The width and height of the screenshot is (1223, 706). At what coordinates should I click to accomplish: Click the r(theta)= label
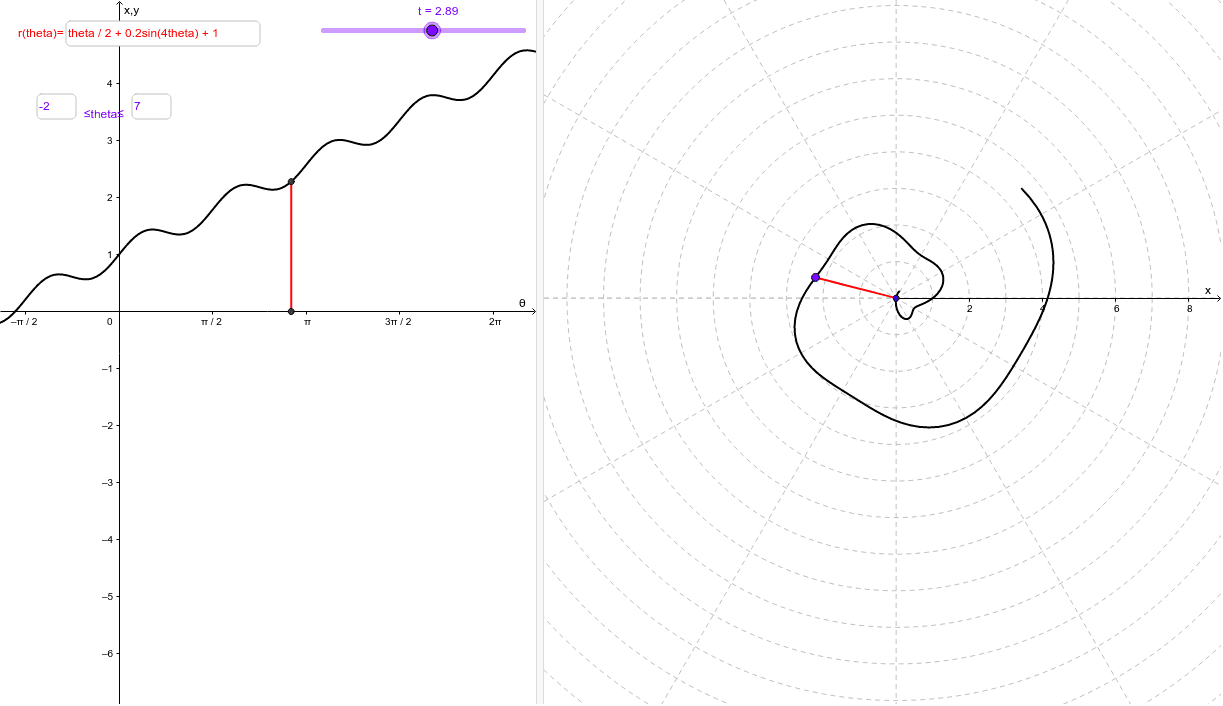[x=41, y=33]
